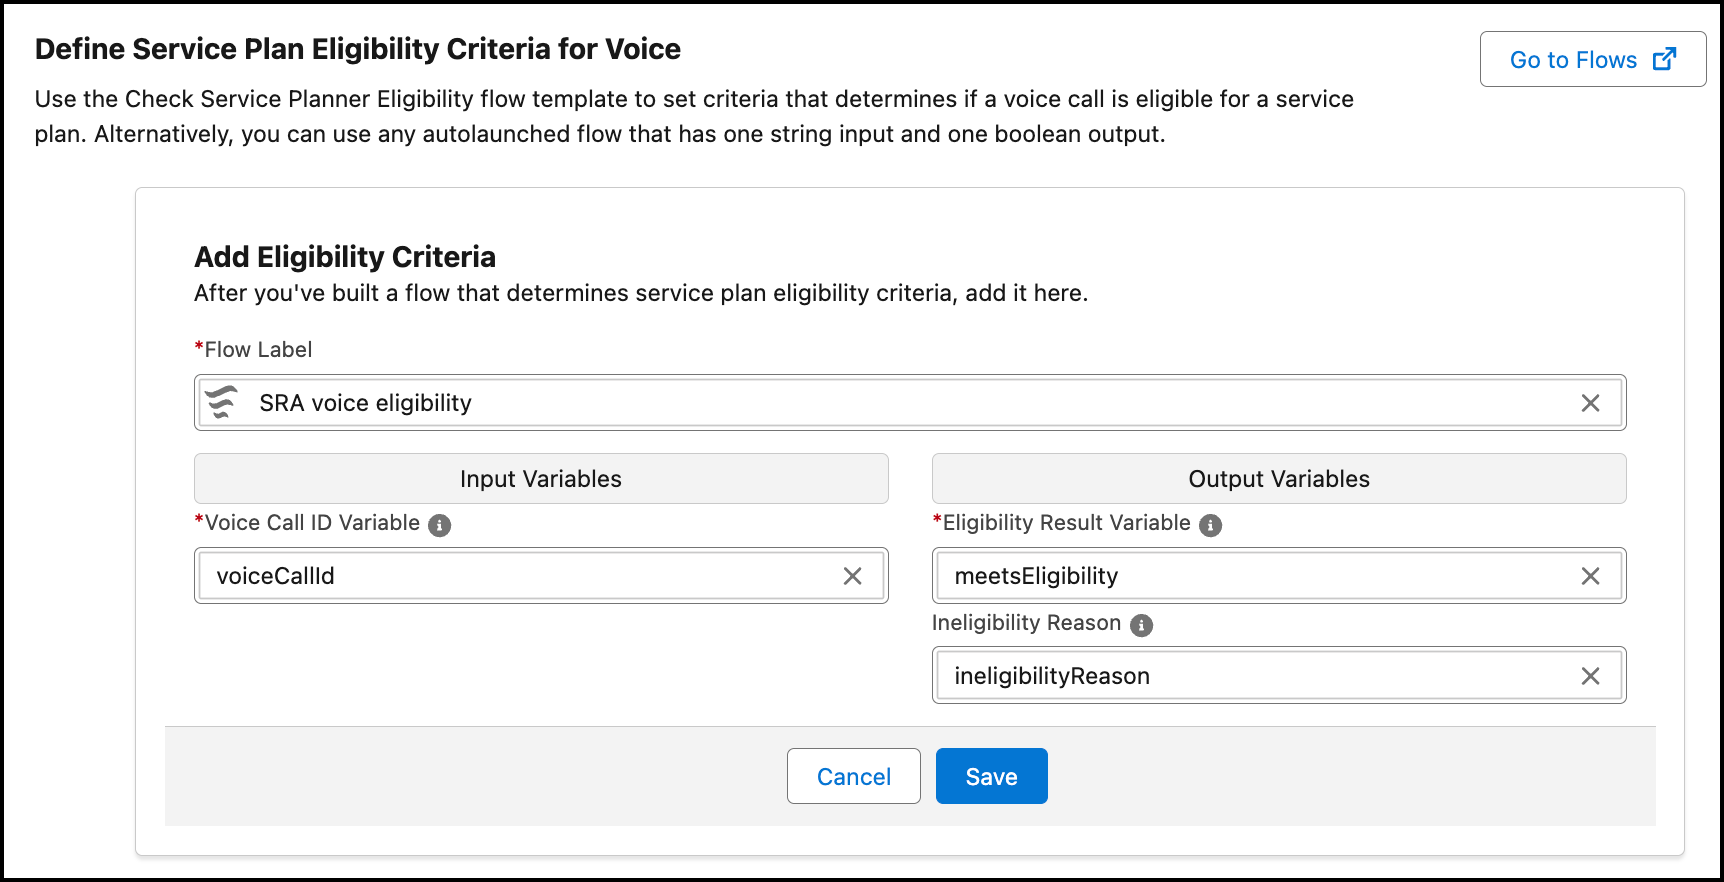Click the Output Variables header
Screen dimensions: 1724x882
coord(1279,479)
